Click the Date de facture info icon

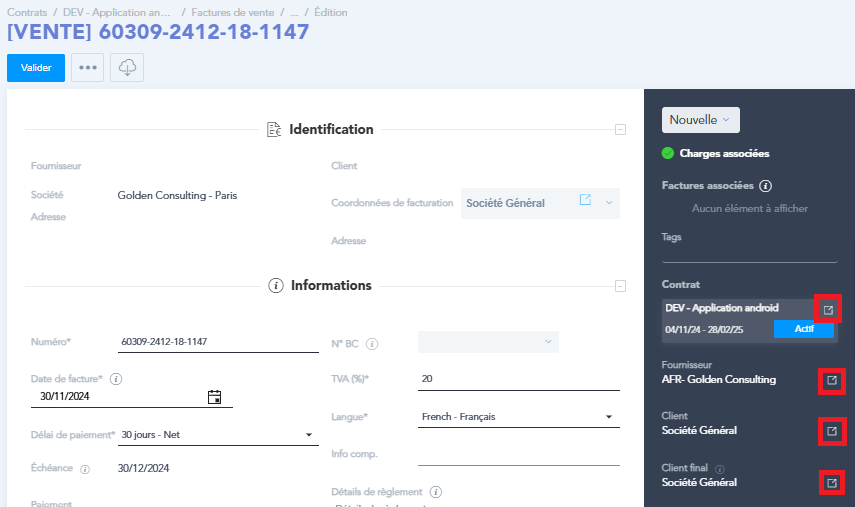coord(116,379)
